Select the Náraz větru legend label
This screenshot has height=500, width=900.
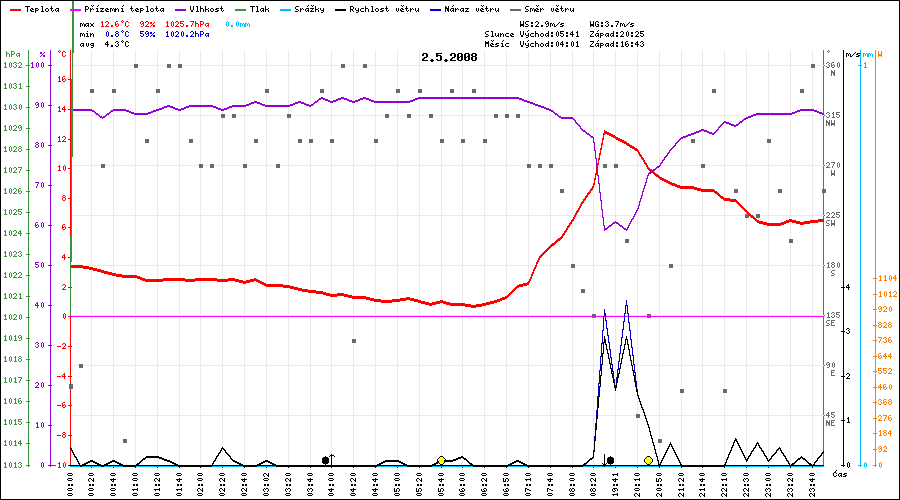click(472, 9)
